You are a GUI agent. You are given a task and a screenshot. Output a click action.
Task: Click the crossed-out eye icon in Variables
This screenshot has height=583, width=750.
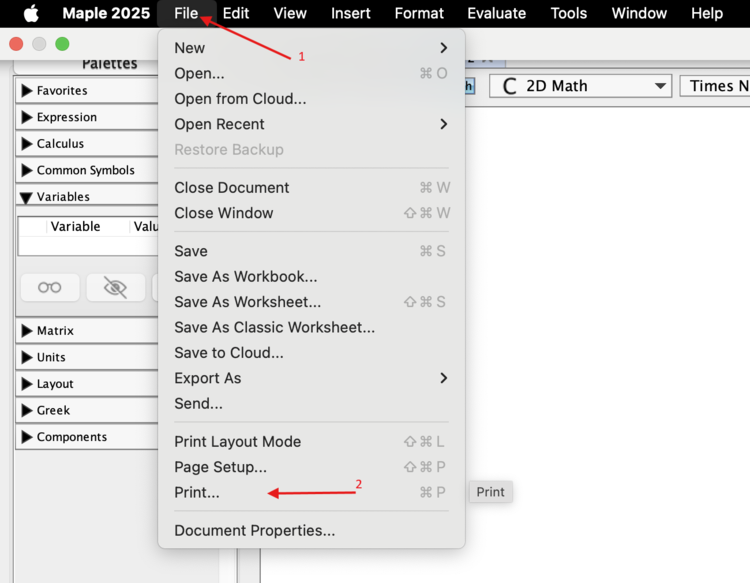115,288
